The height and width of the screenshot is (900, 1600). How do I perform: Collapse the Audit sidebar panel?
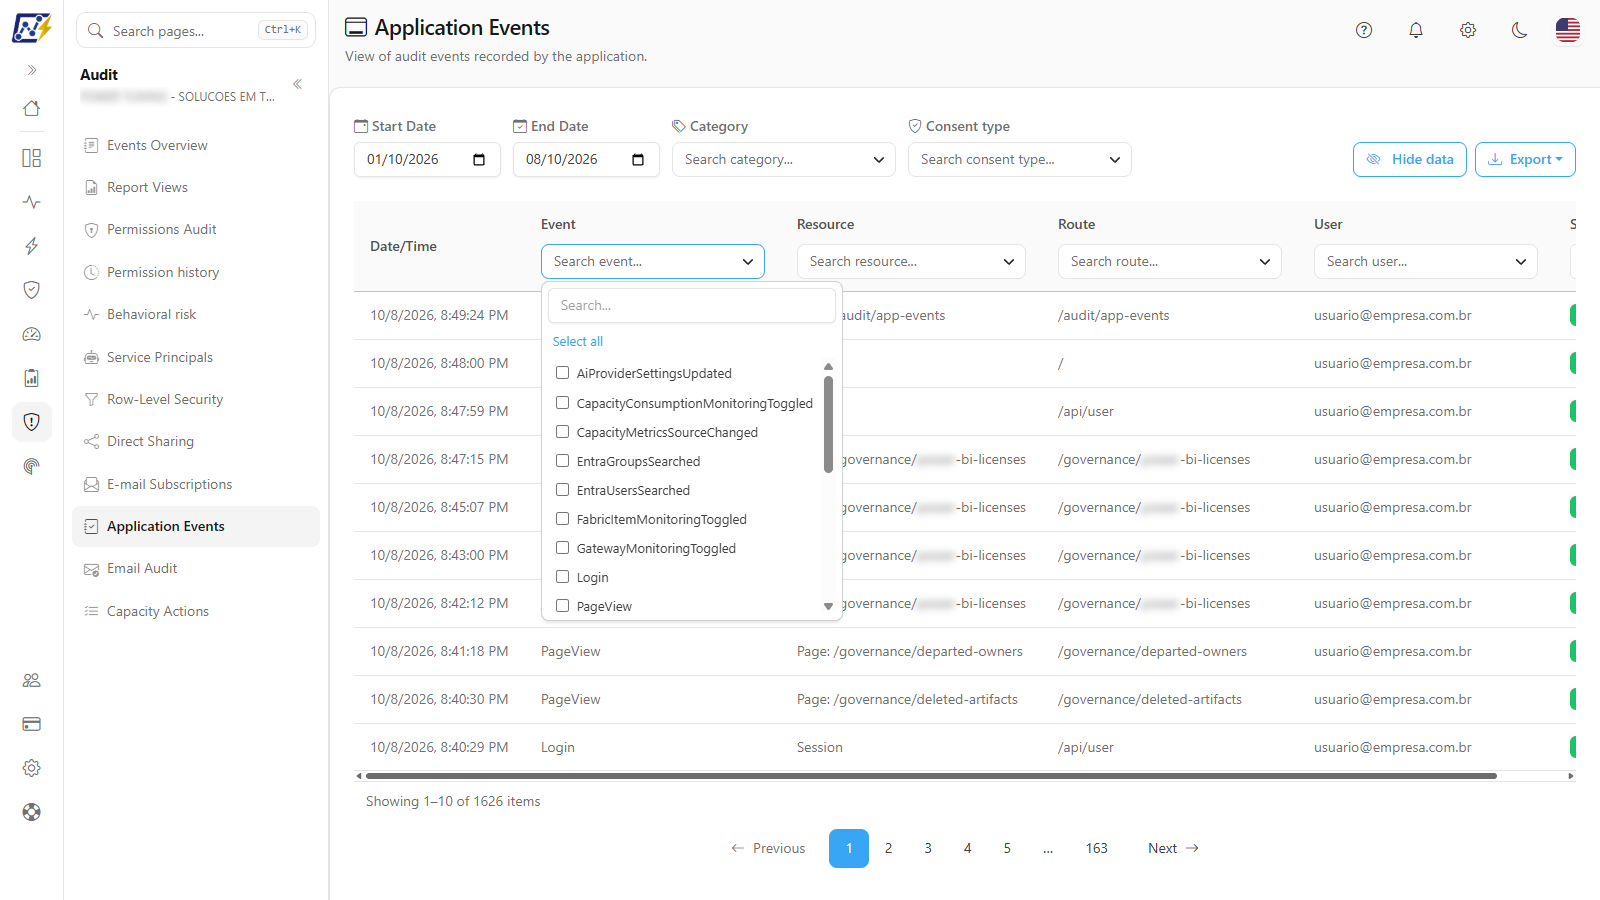coord(297,84)
